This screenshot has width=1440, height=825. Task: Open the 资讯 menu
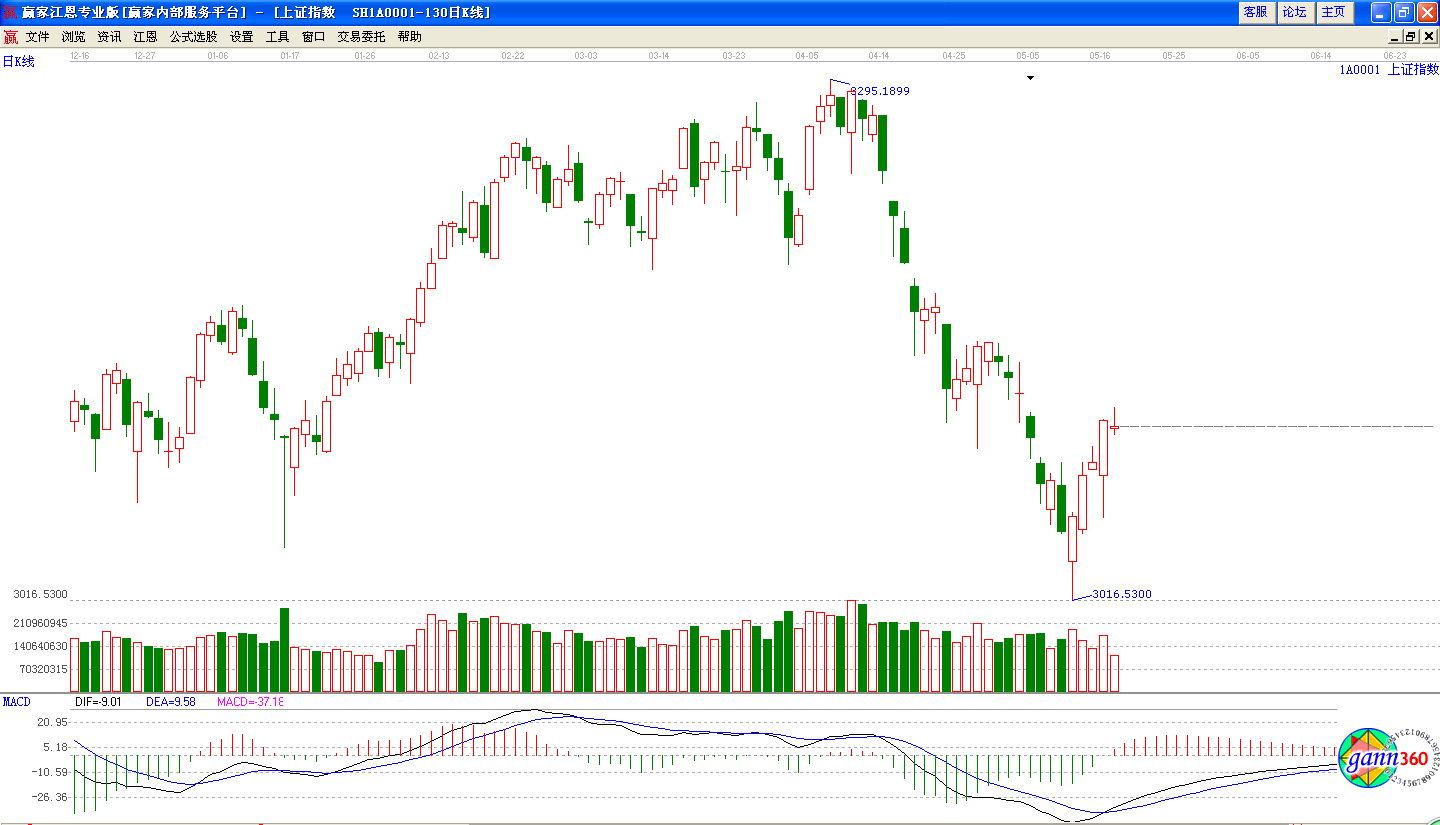[x=109, y=37]
